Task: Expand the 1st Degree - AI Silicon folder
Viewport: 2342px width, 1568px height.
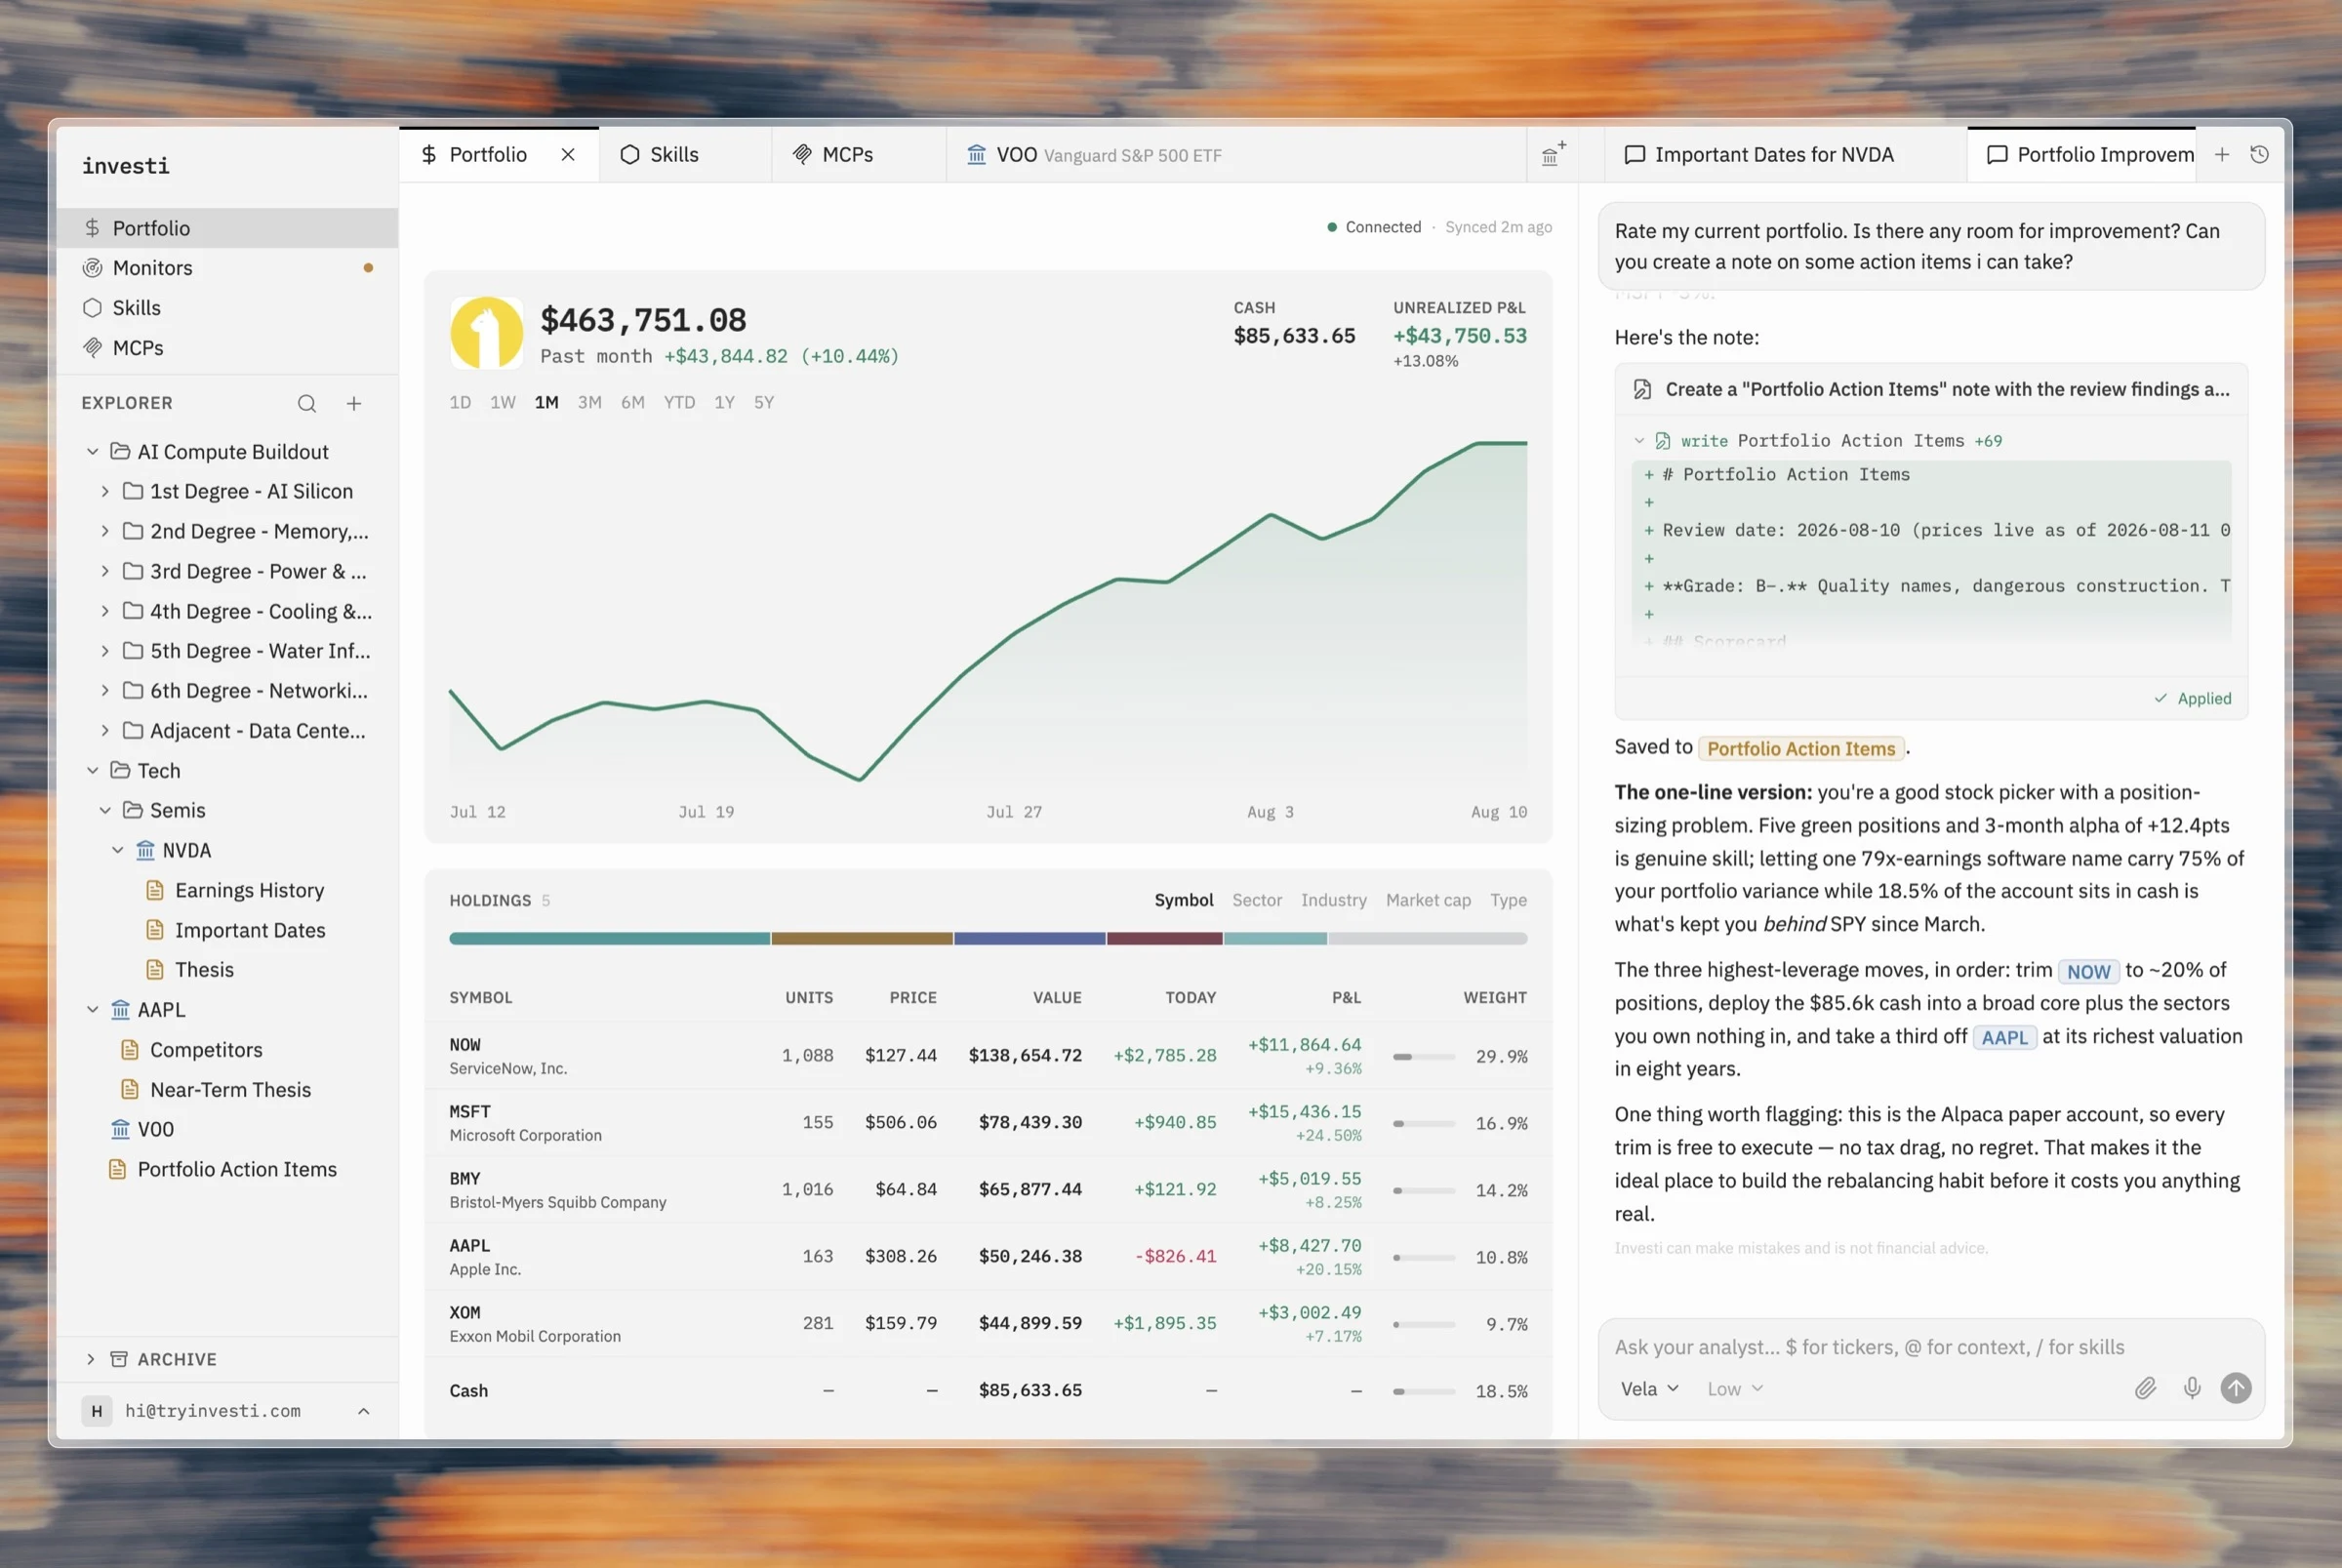Action: coord(105,491)
